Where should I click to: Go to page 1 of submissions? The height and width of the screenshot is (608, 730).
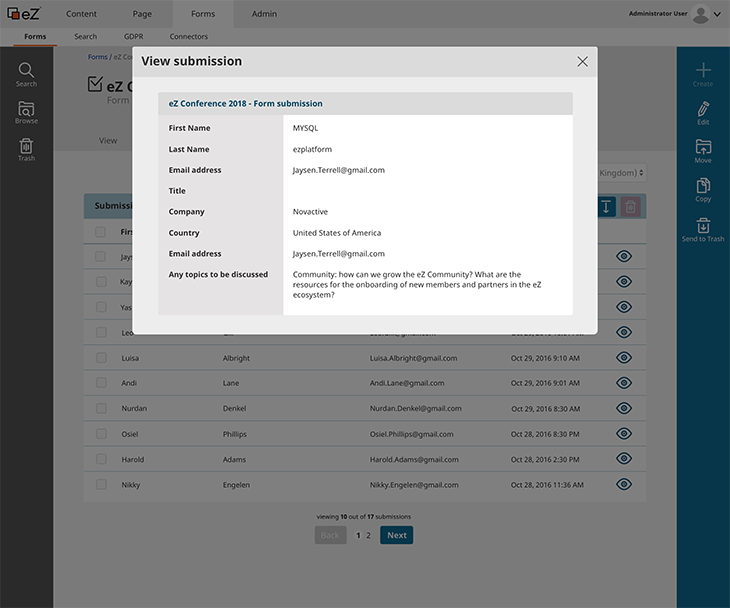[x=358, y=535]
